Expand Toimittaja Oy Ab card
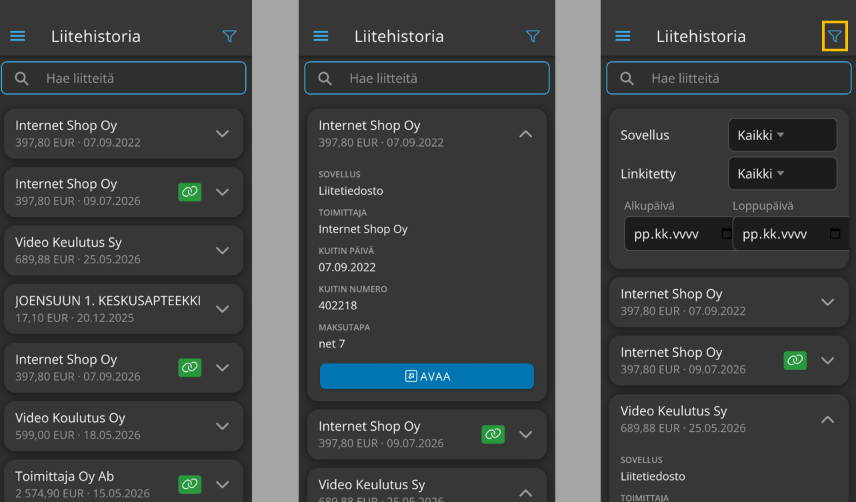This screenshot has width=856, height=502. (222, 484)
